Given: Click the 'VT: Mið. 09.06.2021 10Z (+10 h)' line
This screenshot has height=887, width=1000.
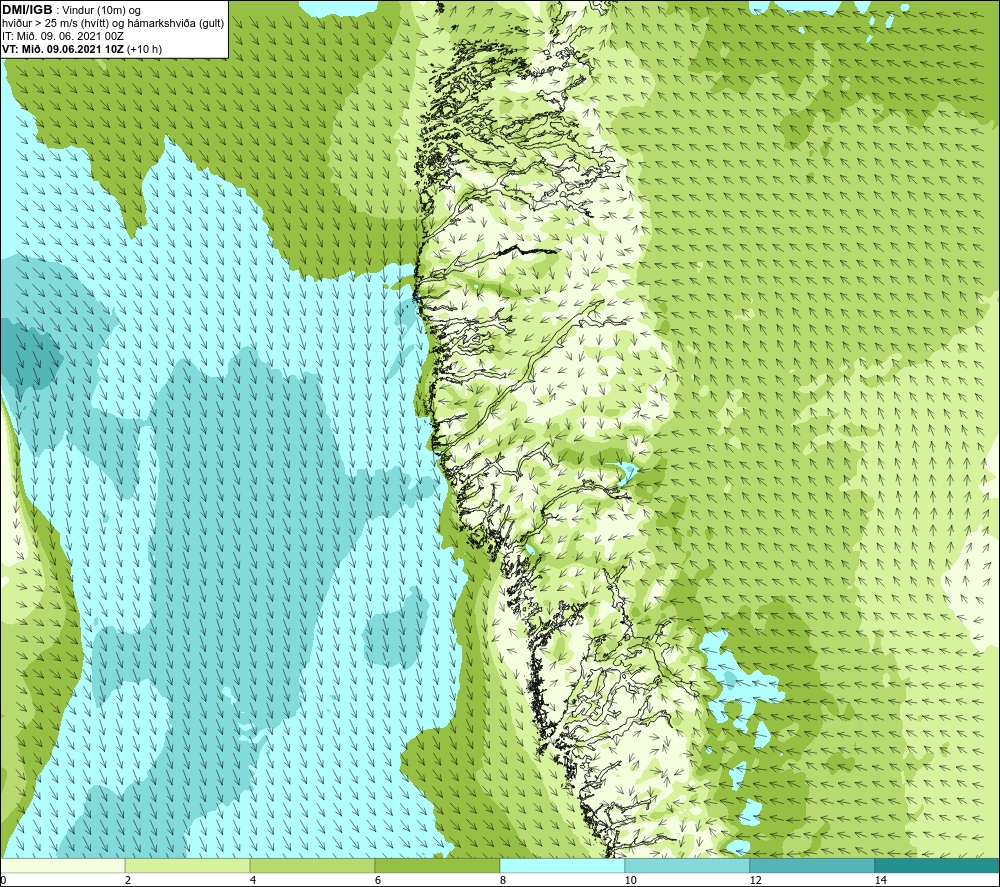Looking at the screenshot, I should click(82, 49).
